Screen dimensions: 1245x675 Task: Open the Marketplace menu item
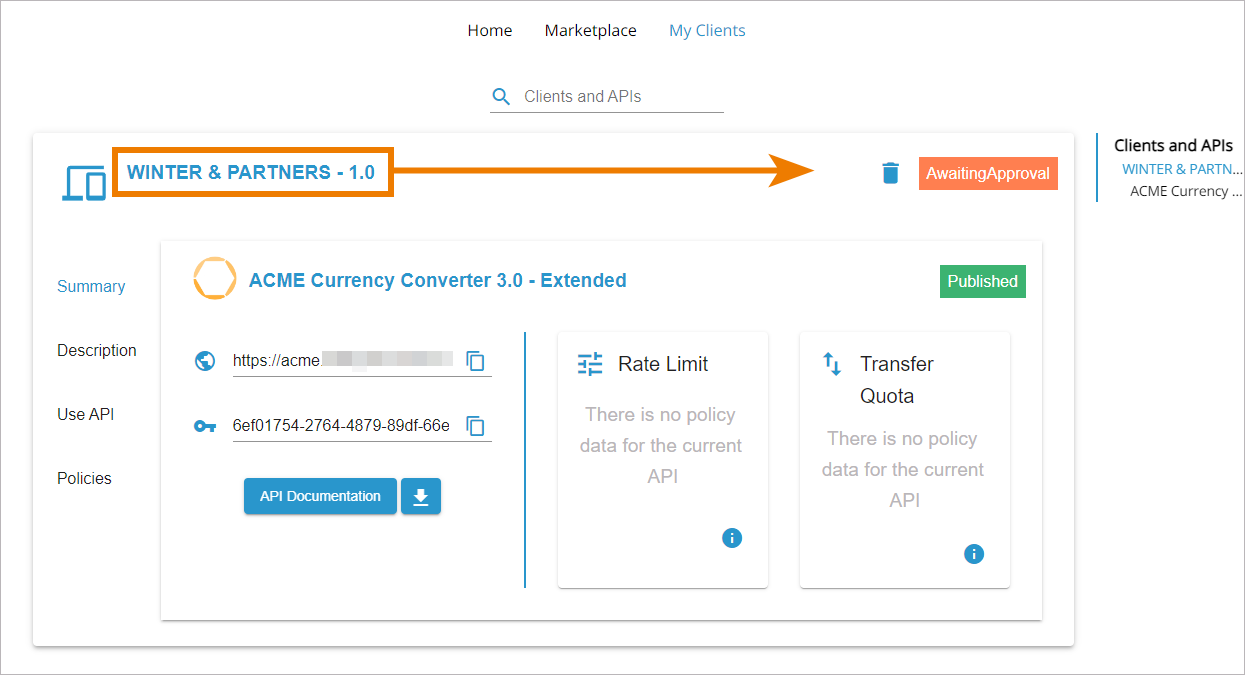point(591,31)
